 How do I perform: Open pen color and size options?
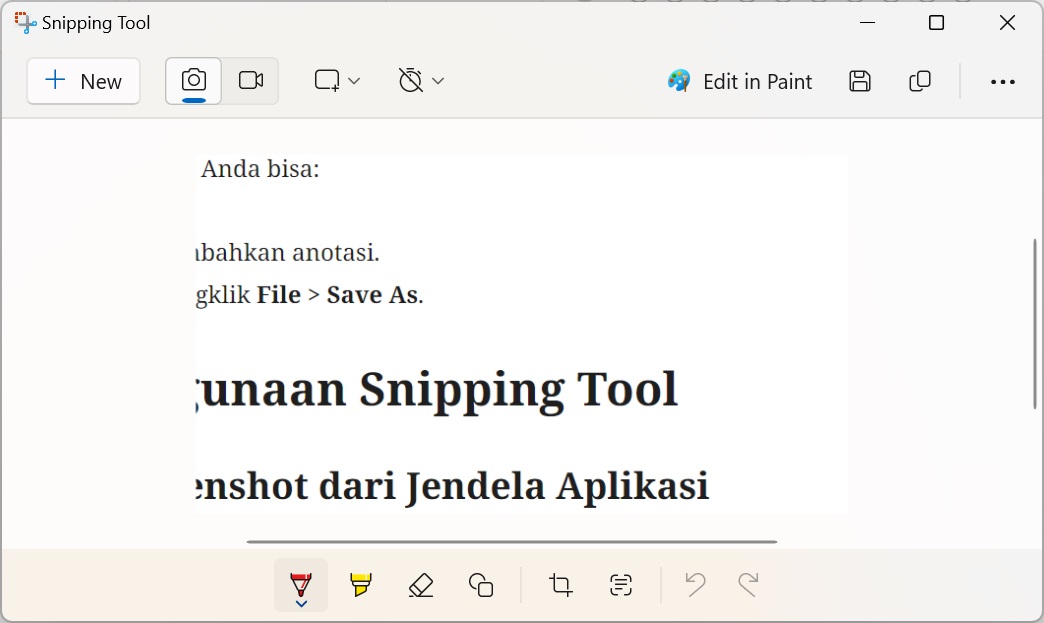pyautogui.click(x=300, y=603)
